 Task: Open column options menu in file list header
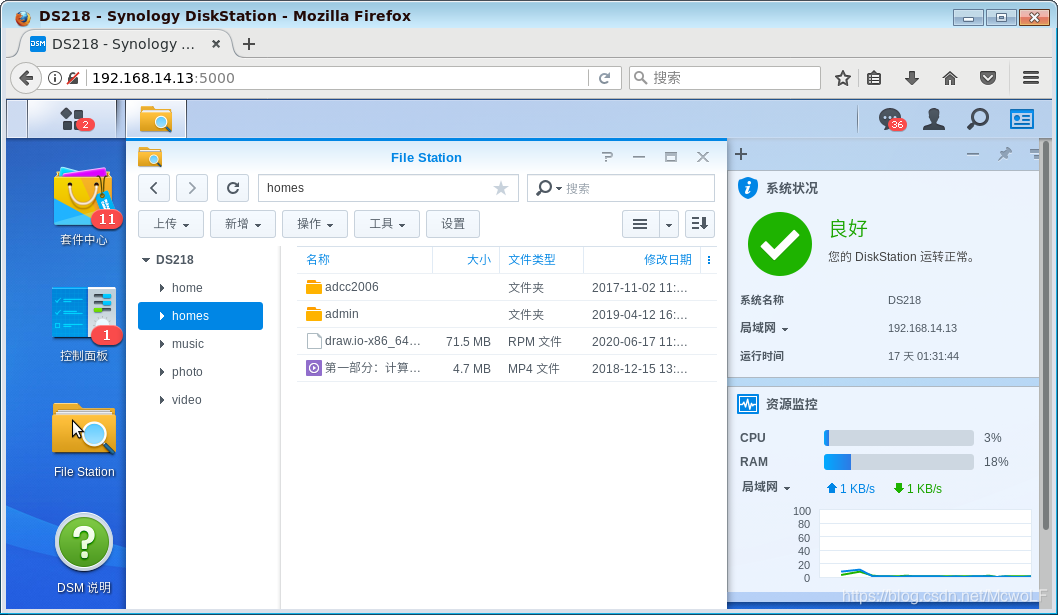(708, 260)
